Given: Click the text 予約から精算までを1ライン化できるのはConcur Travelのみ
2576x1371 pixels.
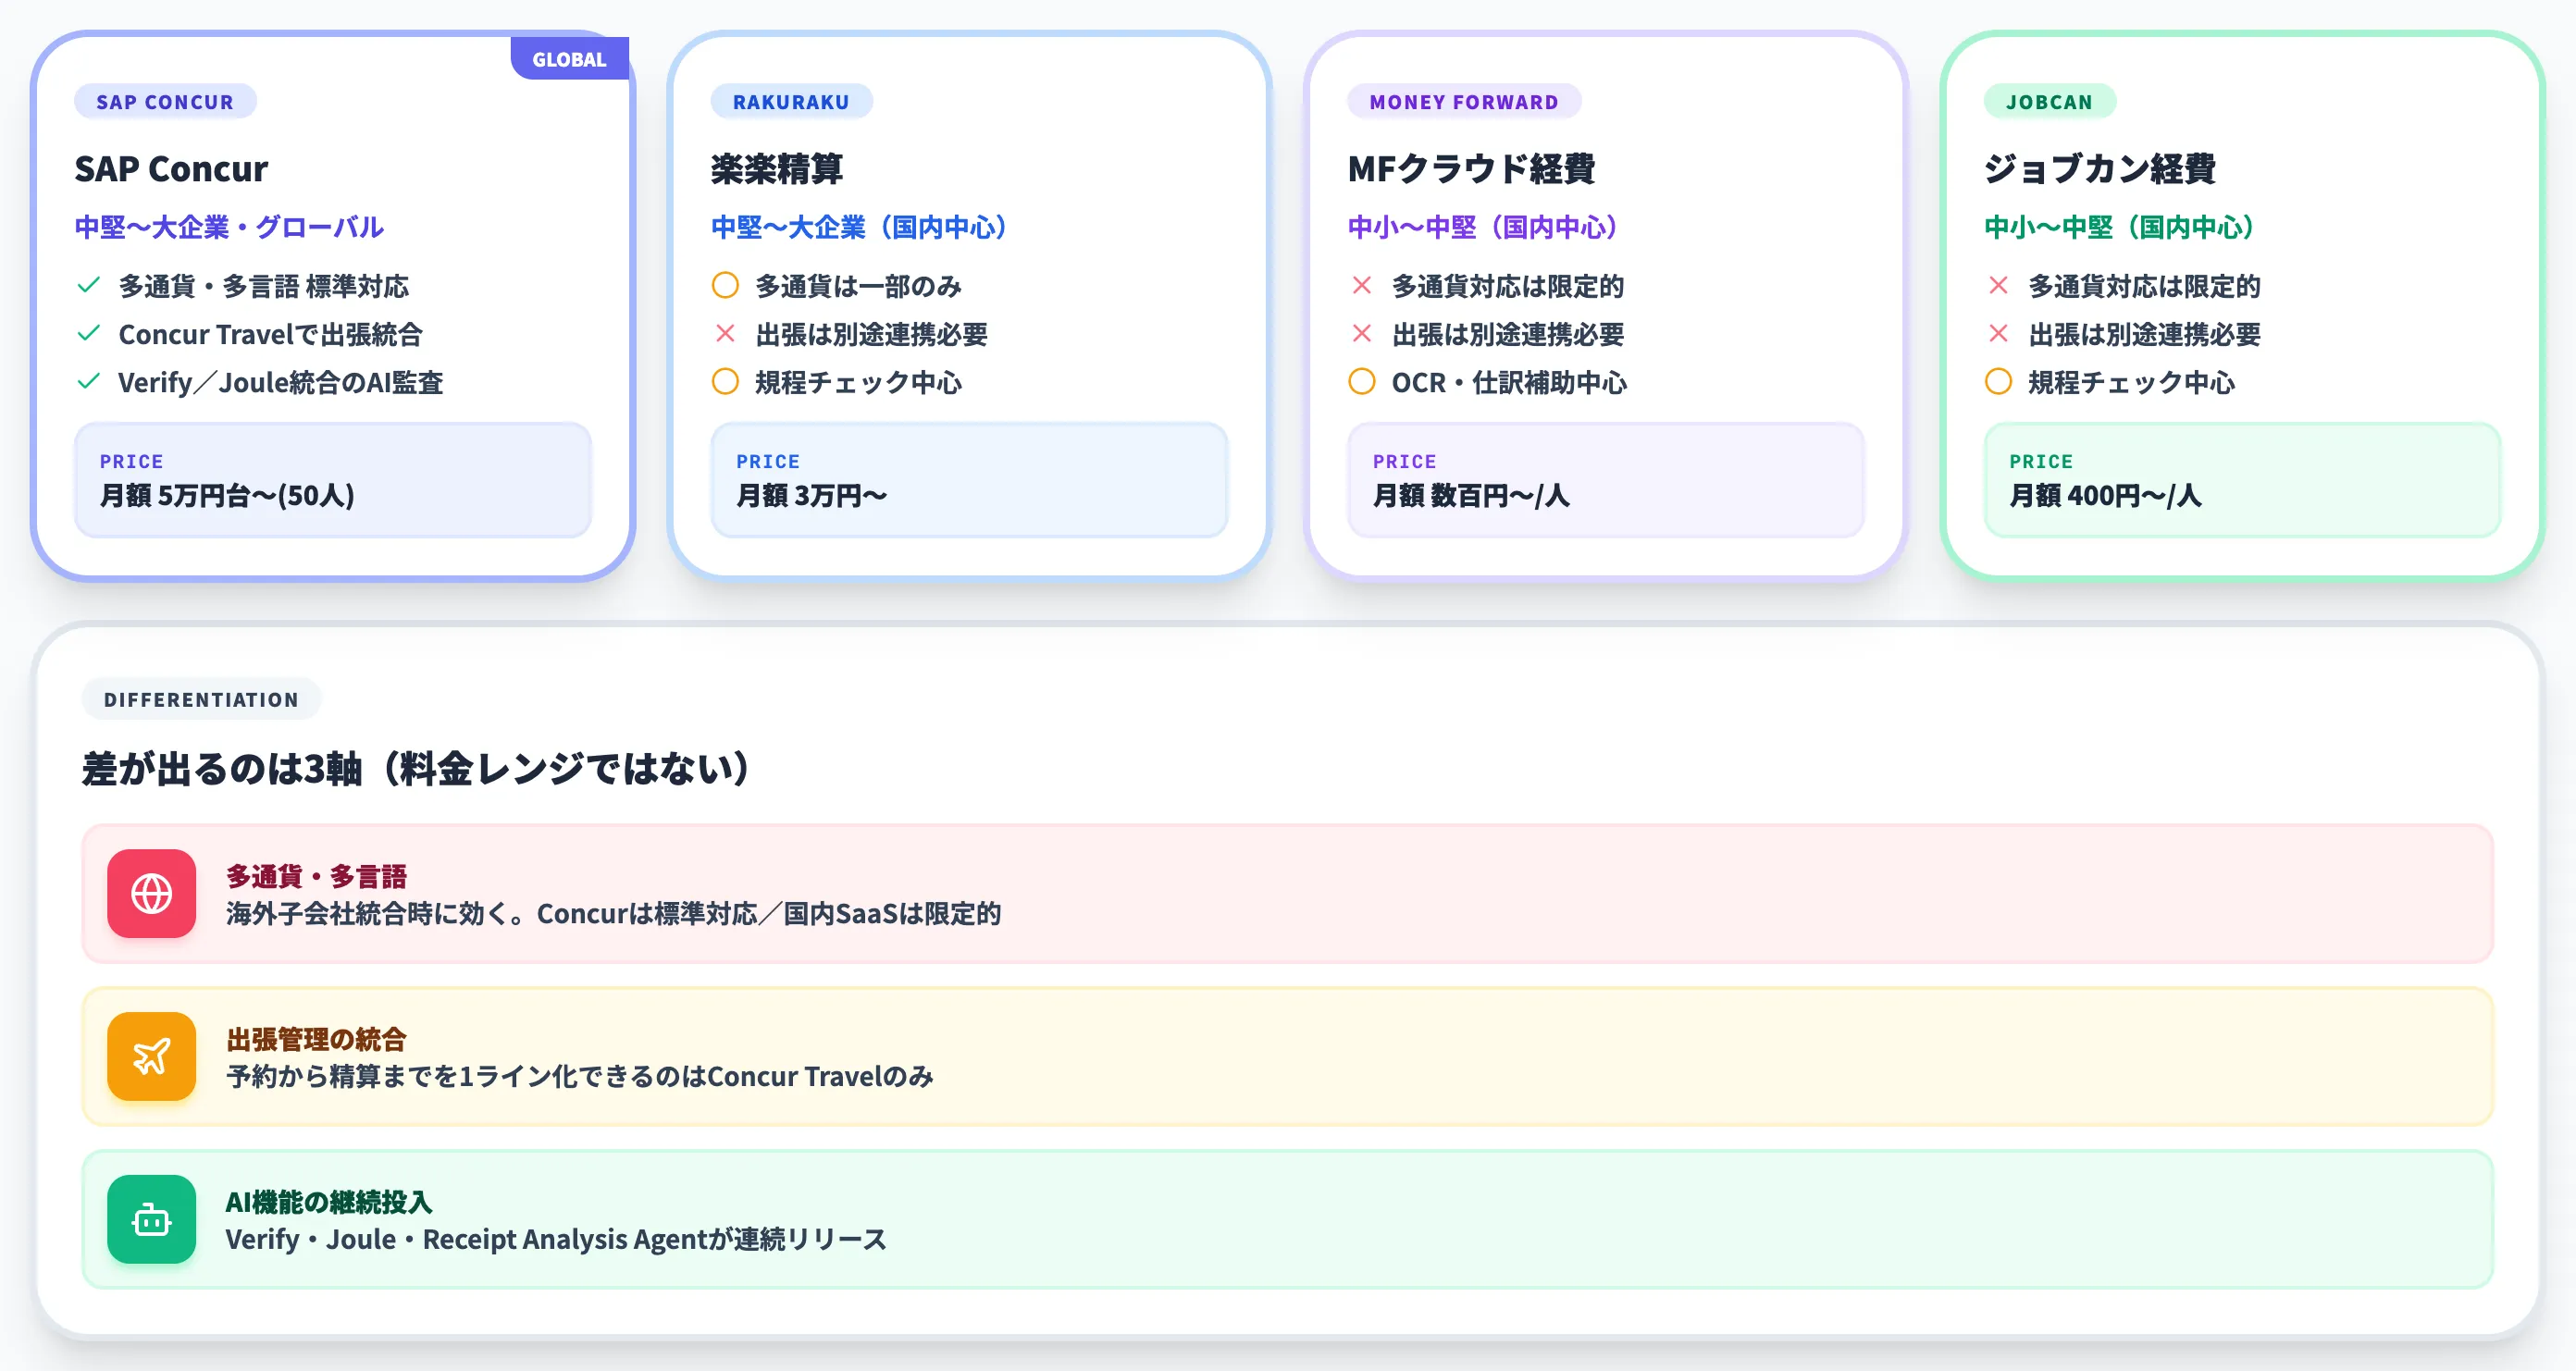Looking at the screenshot, I should (580, 1076).
